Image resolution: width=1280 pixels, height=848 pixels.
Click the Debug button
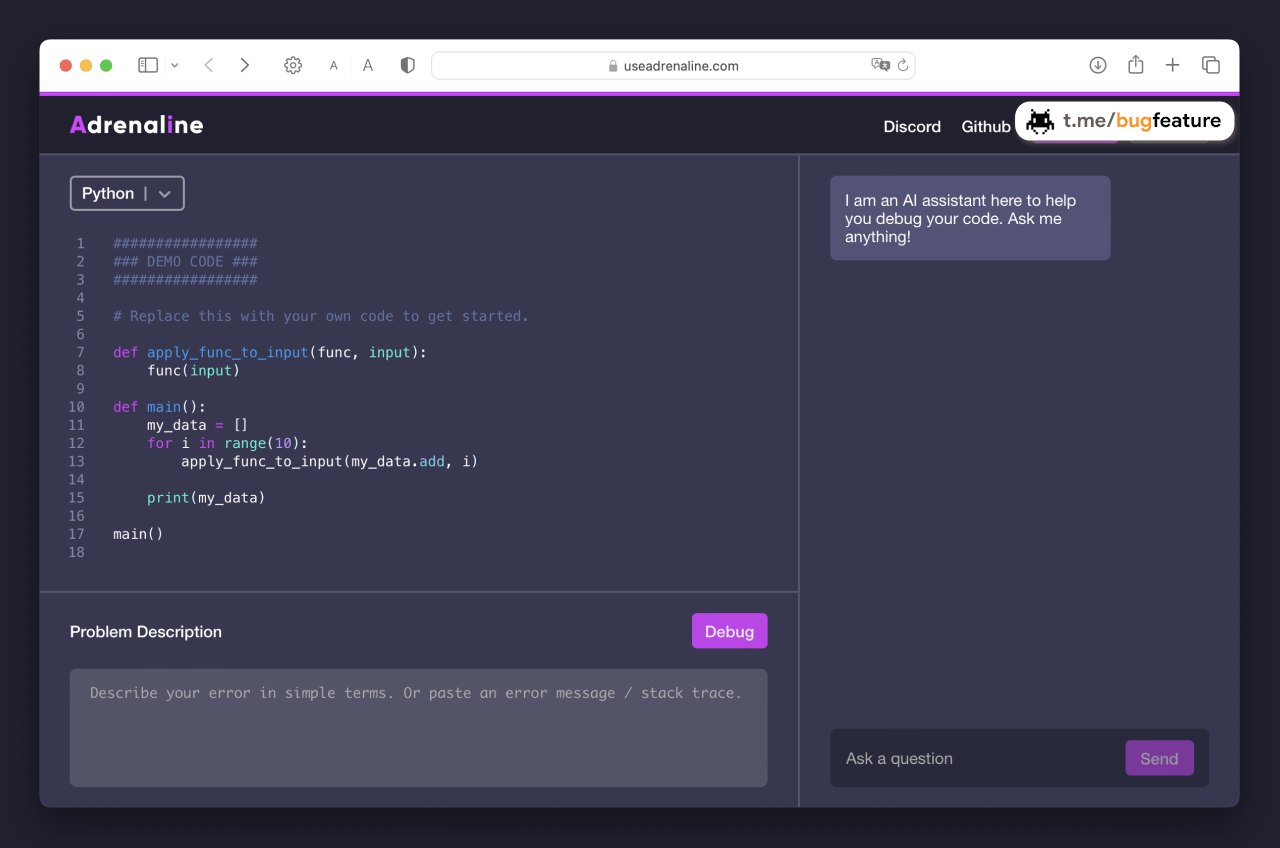(730, 631)
